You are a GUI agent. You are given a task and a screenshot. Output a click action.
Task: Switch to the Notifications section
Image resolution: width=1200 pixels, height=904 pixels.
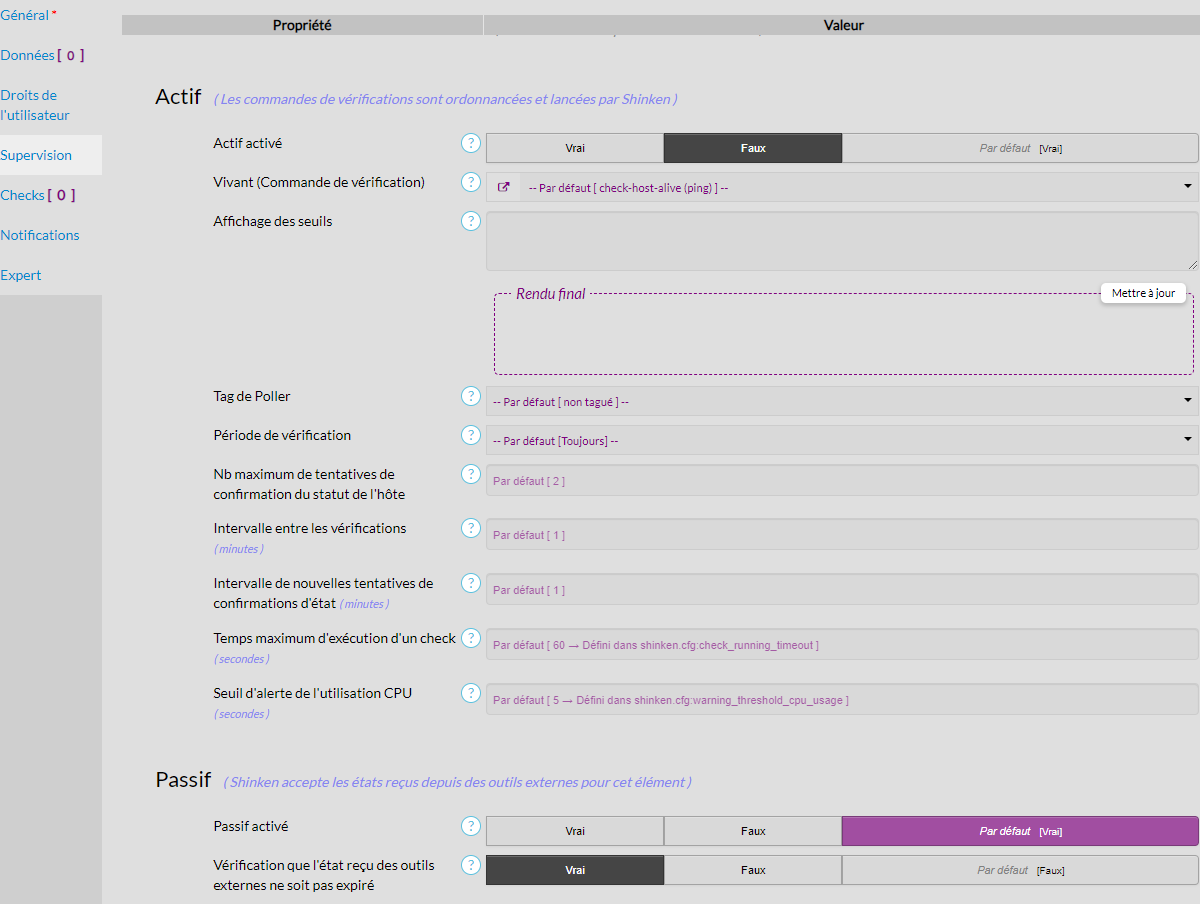(x=40, y=235)
